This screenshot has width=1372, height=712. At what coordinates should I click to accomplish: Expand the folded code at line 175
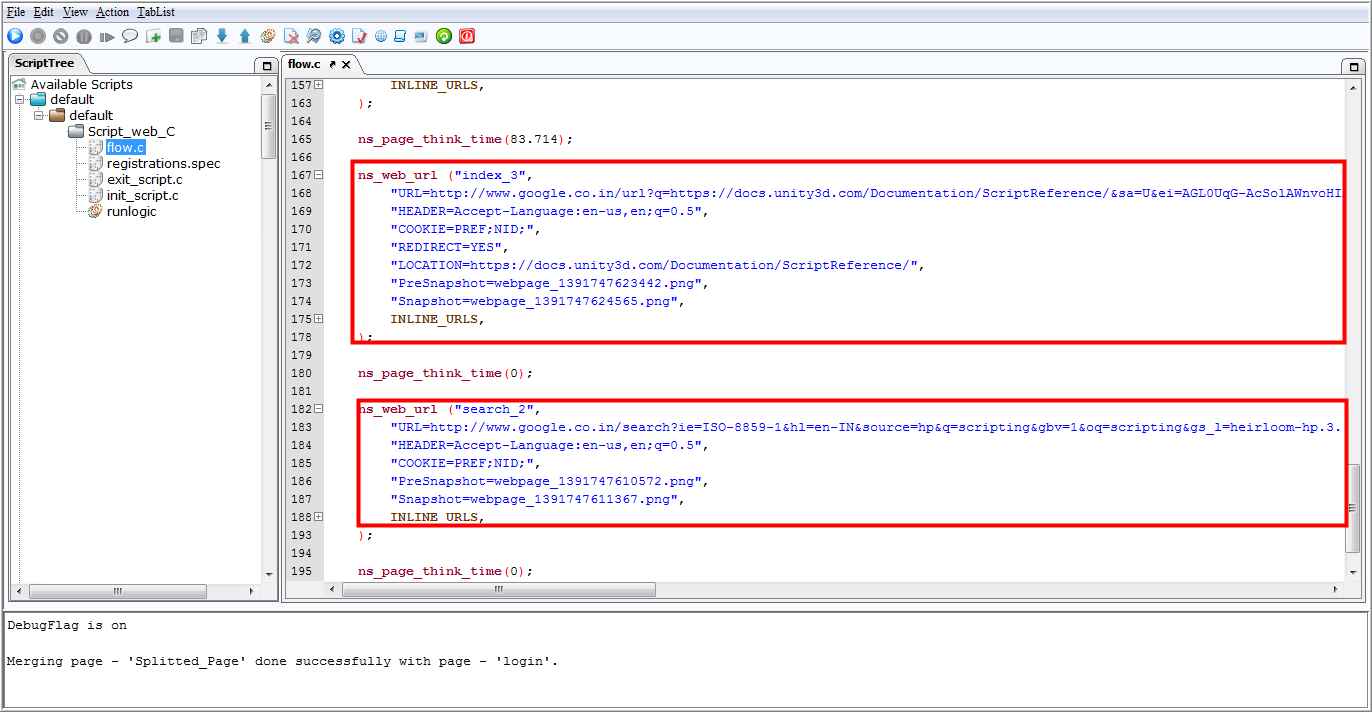pyautogui.click(x=319, y=319)
